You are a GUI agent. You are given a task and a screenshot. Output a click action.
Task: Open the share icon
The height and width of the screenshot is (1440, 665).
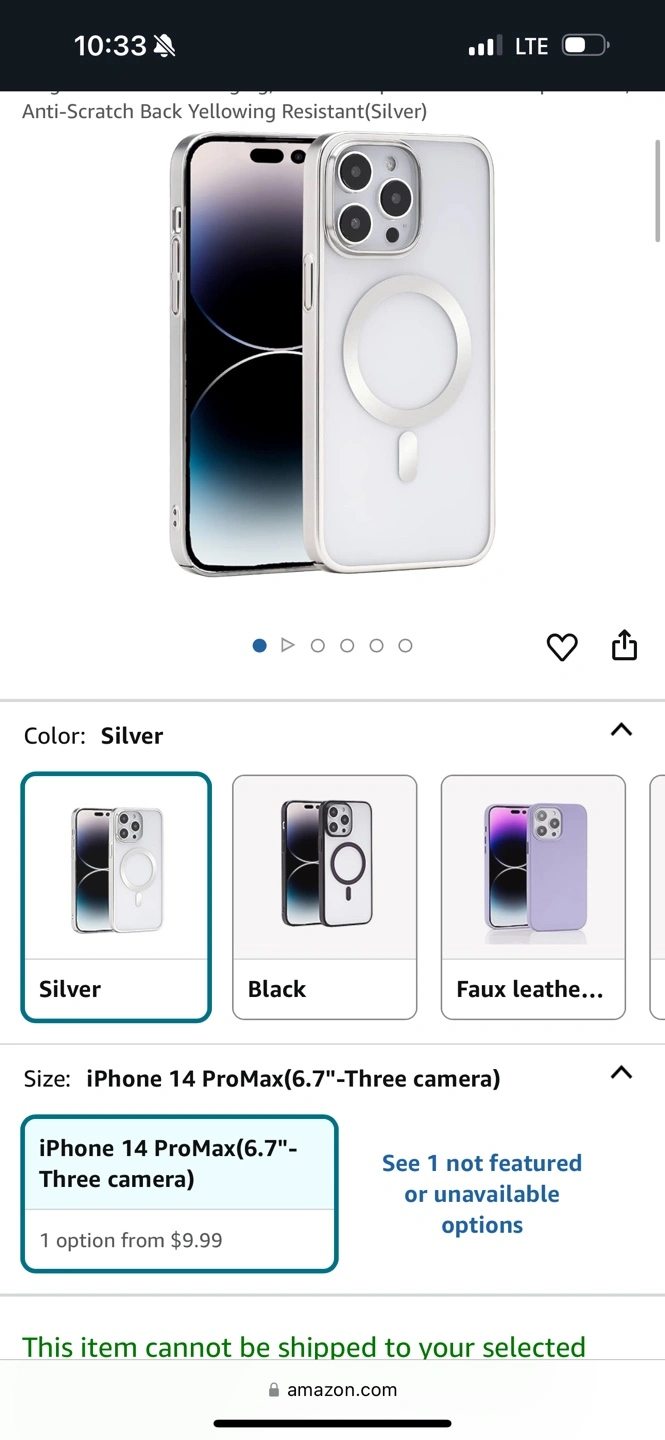coord(624,645)
